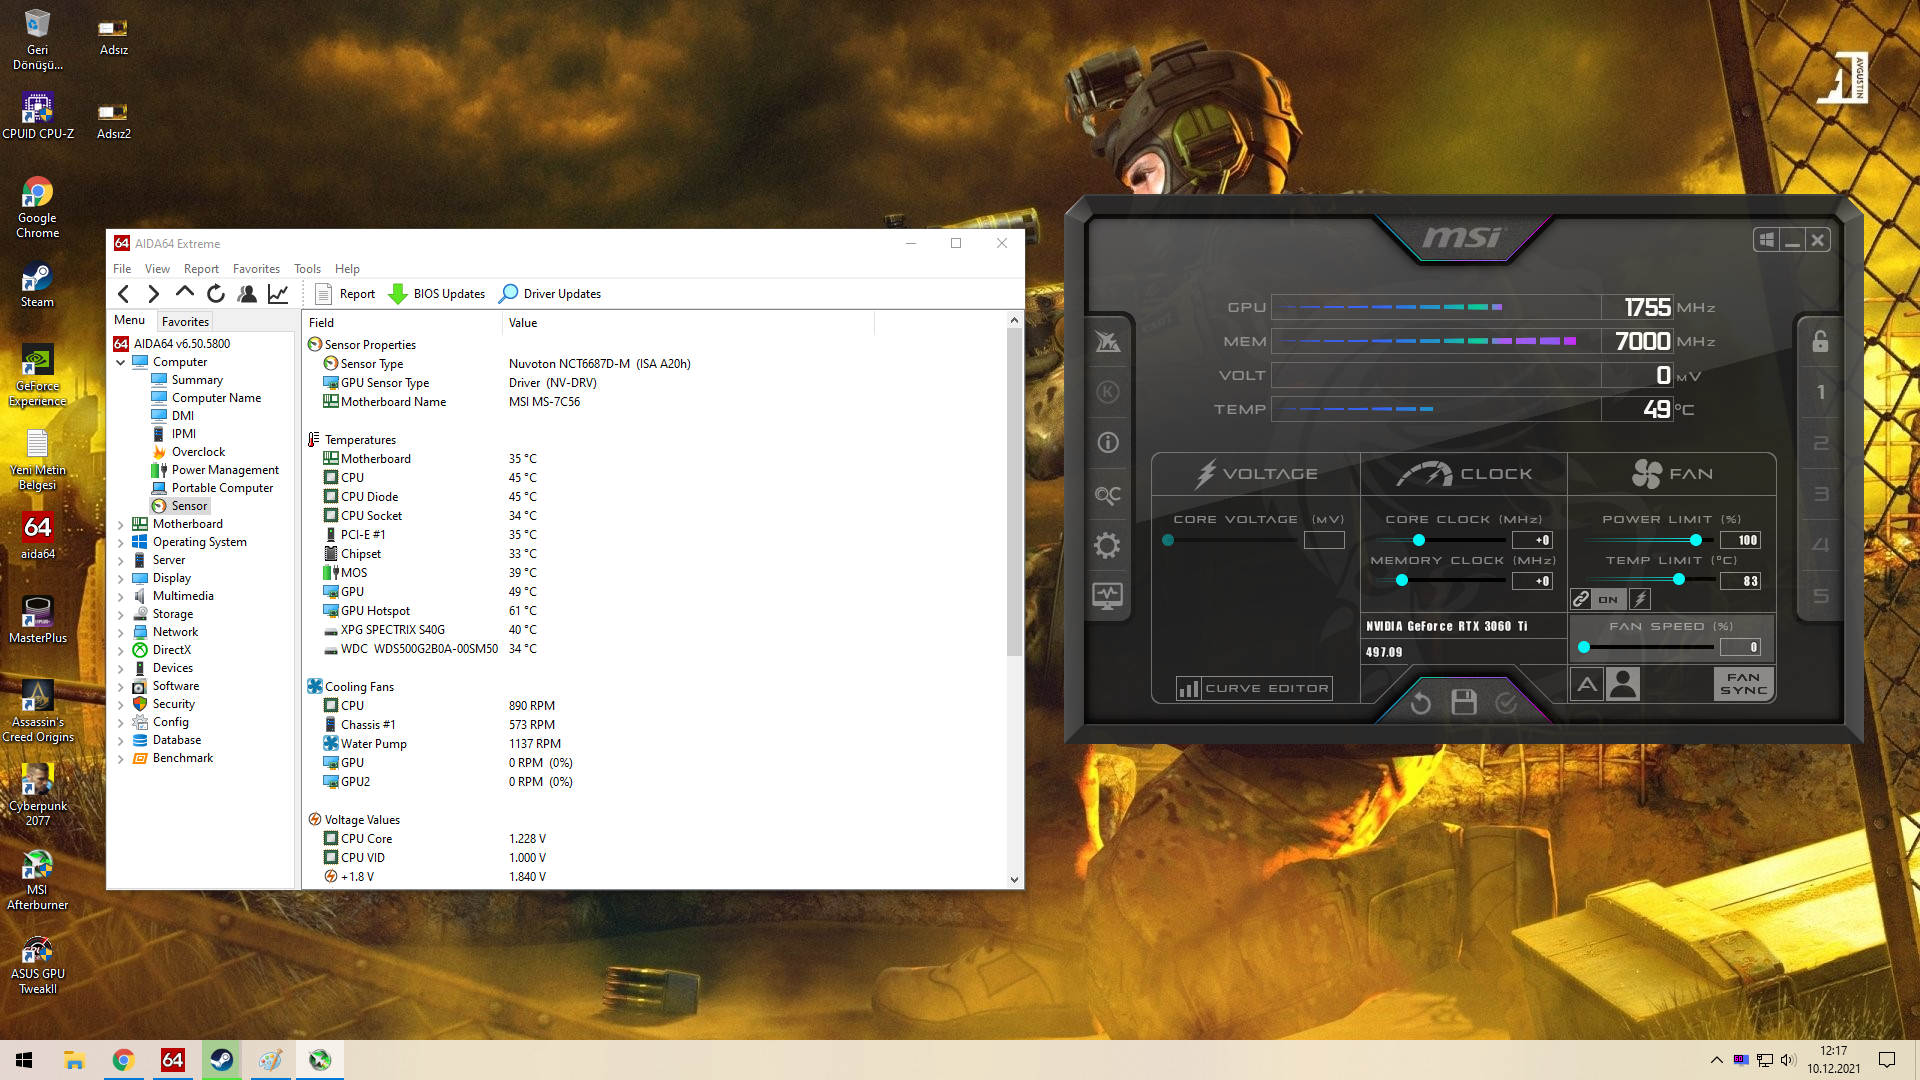
Task: Click the Core Clock slider handle
Action: (1418, 540)
